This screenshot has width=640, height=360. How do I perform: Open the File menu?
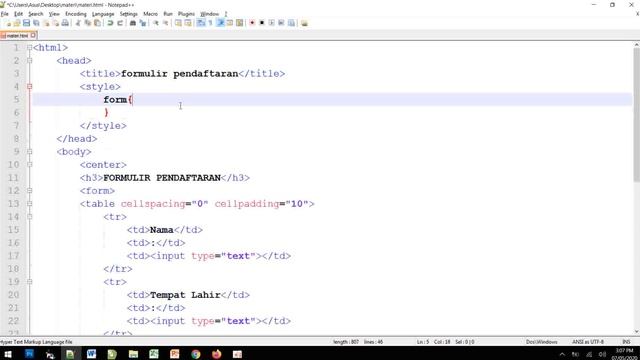tap(5, 14)
